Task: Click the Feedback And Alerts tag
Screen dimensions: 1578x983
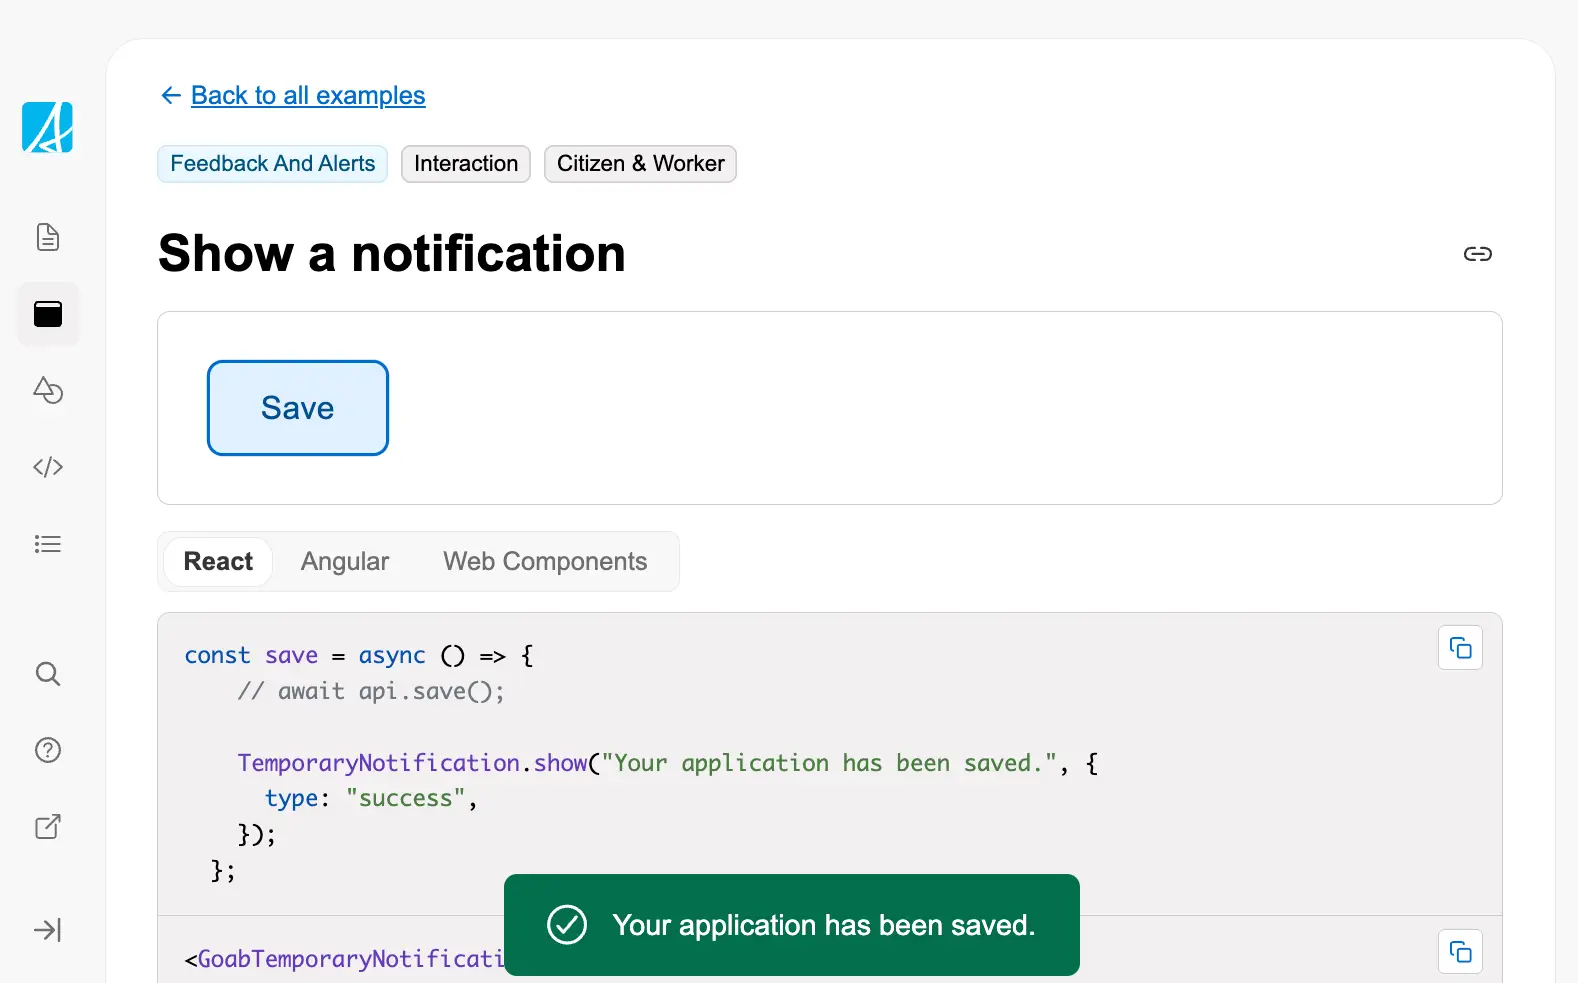Action: click(272, 164)
